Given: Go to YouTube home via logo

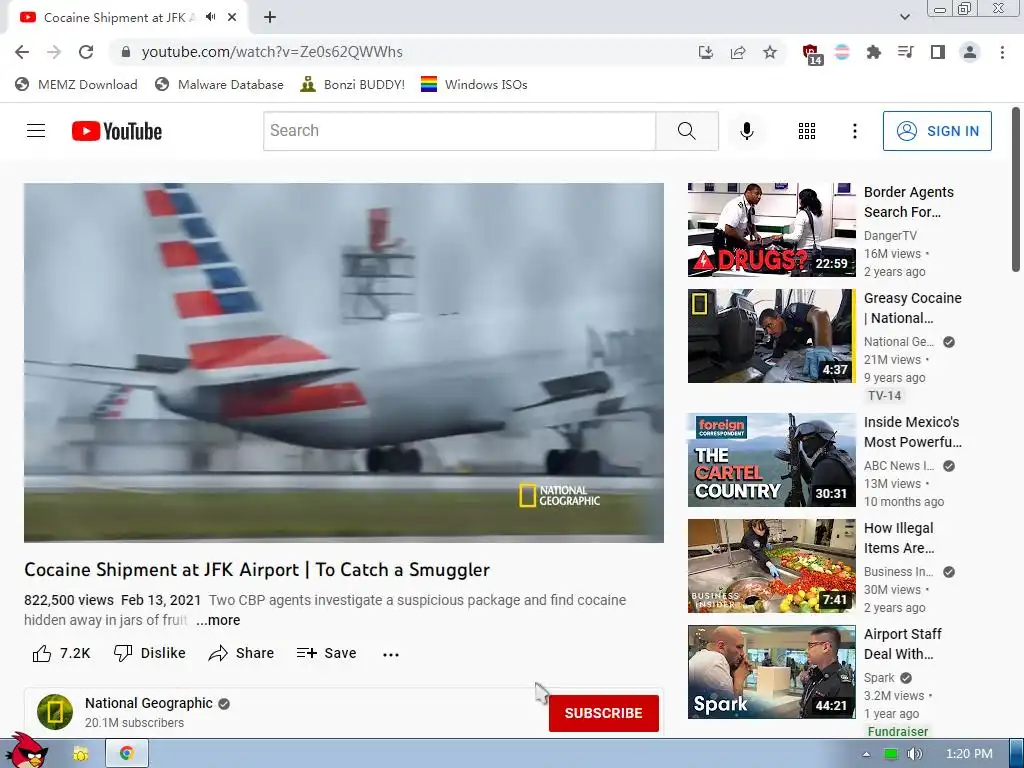Looking at the screenshot, I should 117,131.
